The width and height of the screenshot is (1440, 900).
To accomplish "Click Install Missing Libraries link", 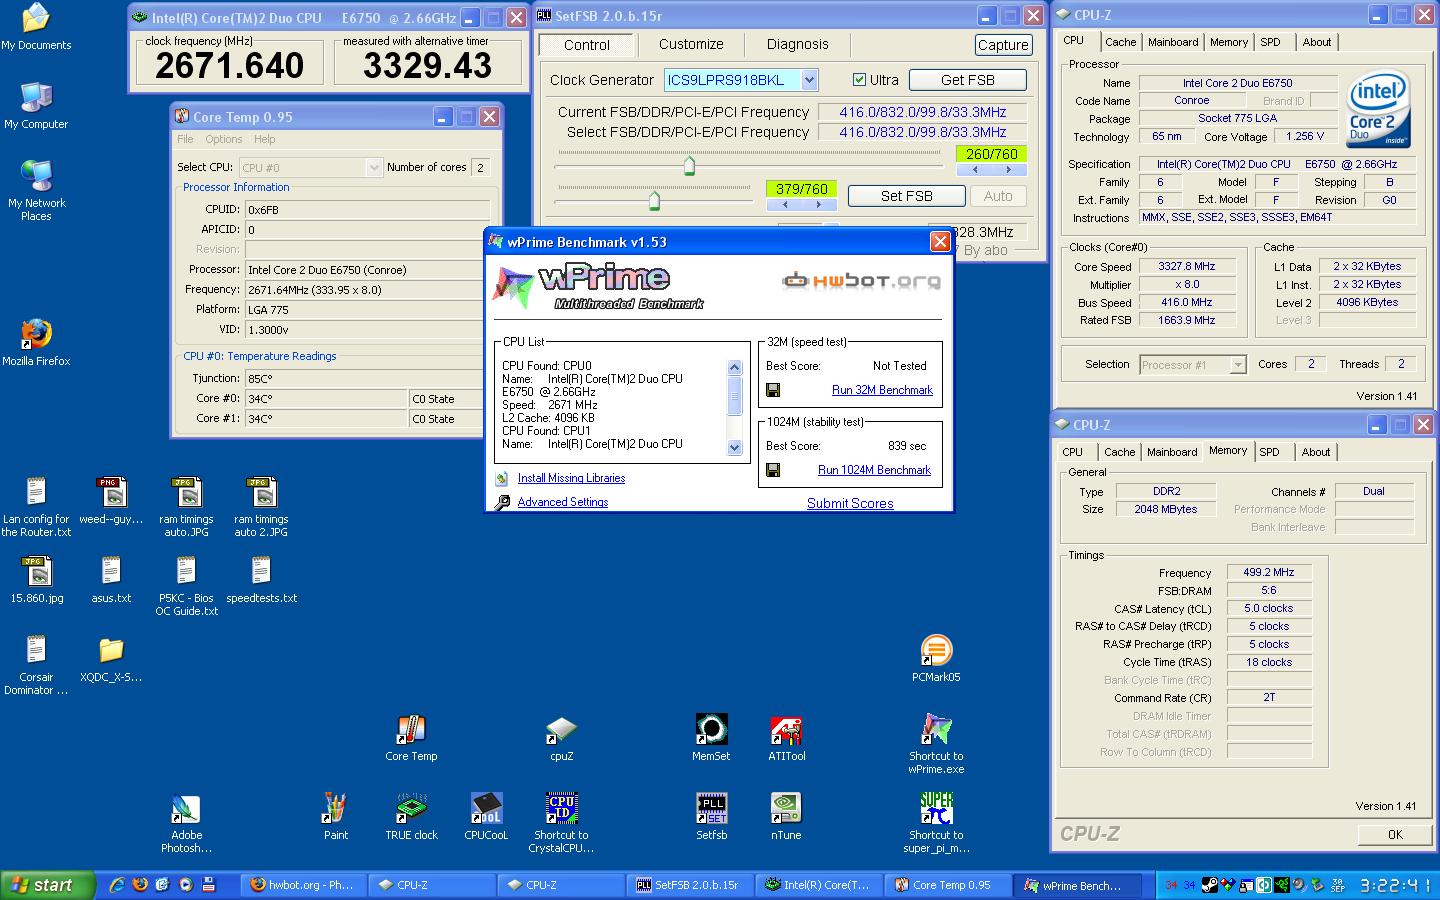I will (571, 478).
